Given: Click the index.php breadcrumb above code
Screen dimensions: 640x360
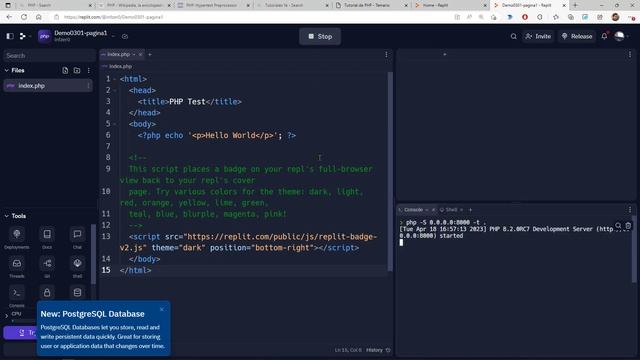Looking at the screenshot, I should (x=120, y=66).
